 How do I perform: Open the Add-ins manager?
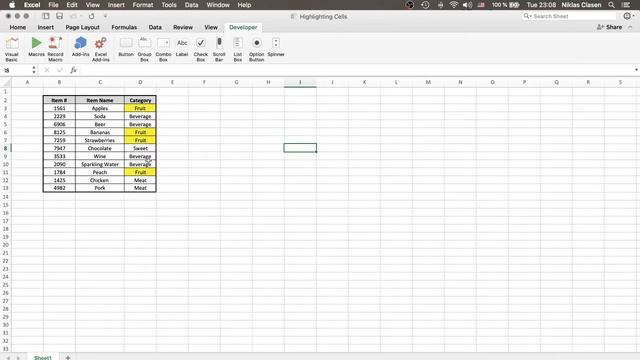click(80, 47)
